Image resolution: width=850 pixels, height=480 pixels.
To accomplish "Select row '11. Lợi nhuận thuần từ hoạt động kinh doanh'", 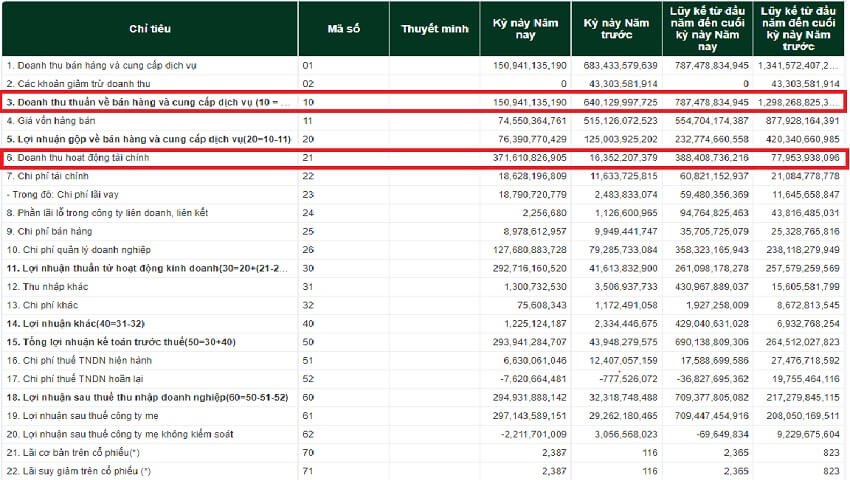I will (423, 268).
